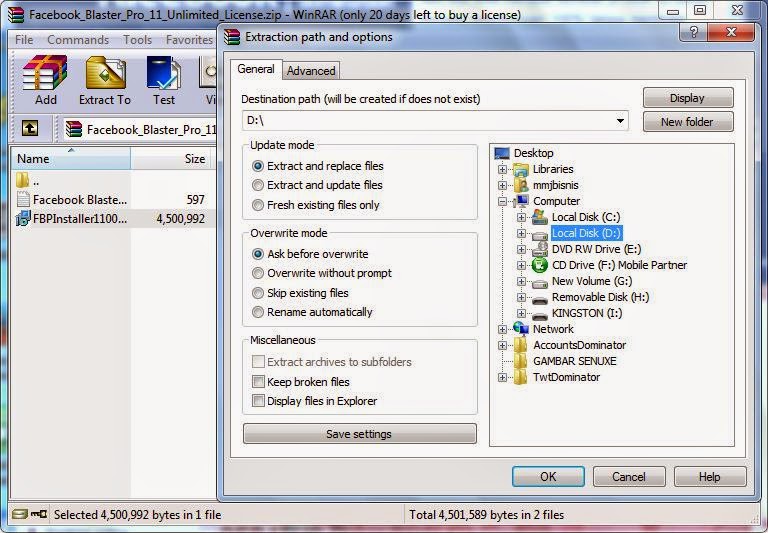Viewport: 768px width, 533px height.
Task: Select Extract and replace files option
Action: 258,166
